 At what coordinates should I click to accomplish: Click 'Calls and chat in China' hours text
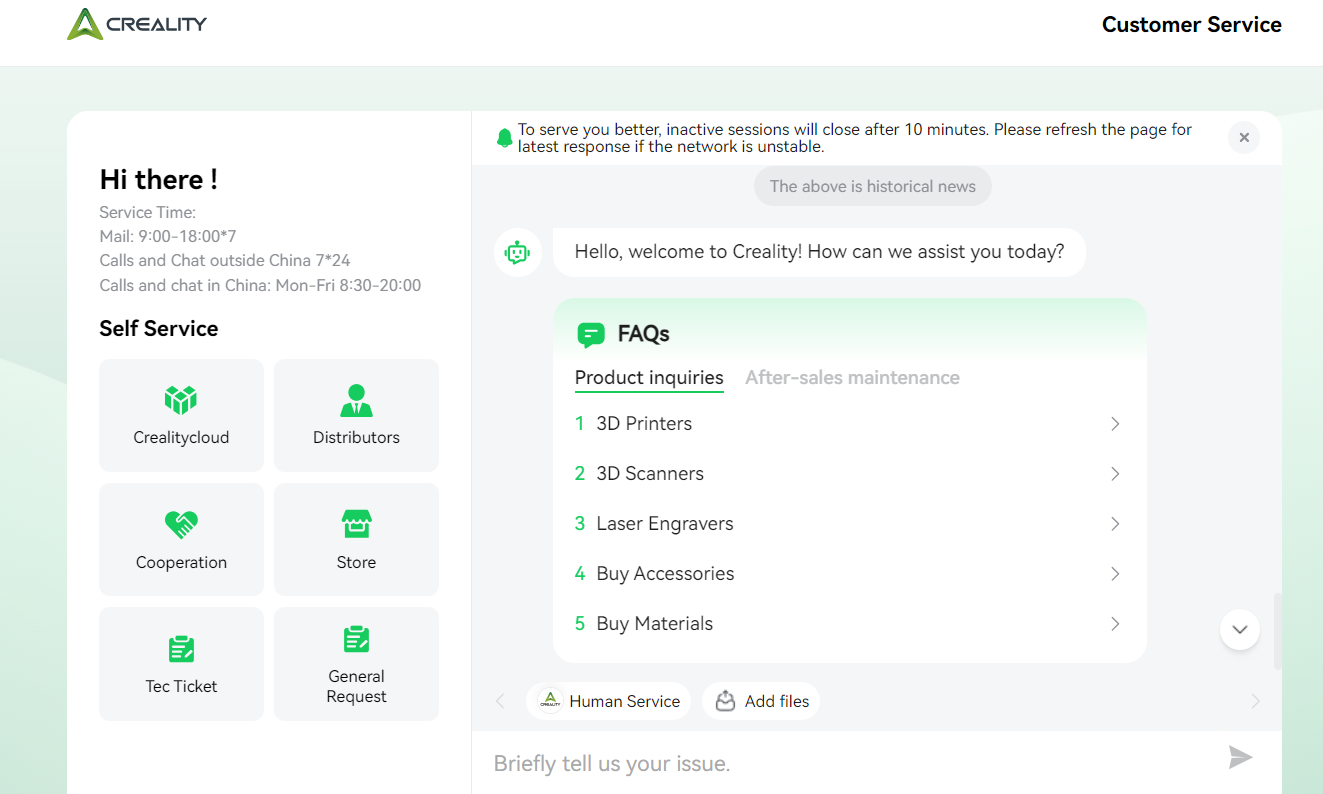click(260, 285)
